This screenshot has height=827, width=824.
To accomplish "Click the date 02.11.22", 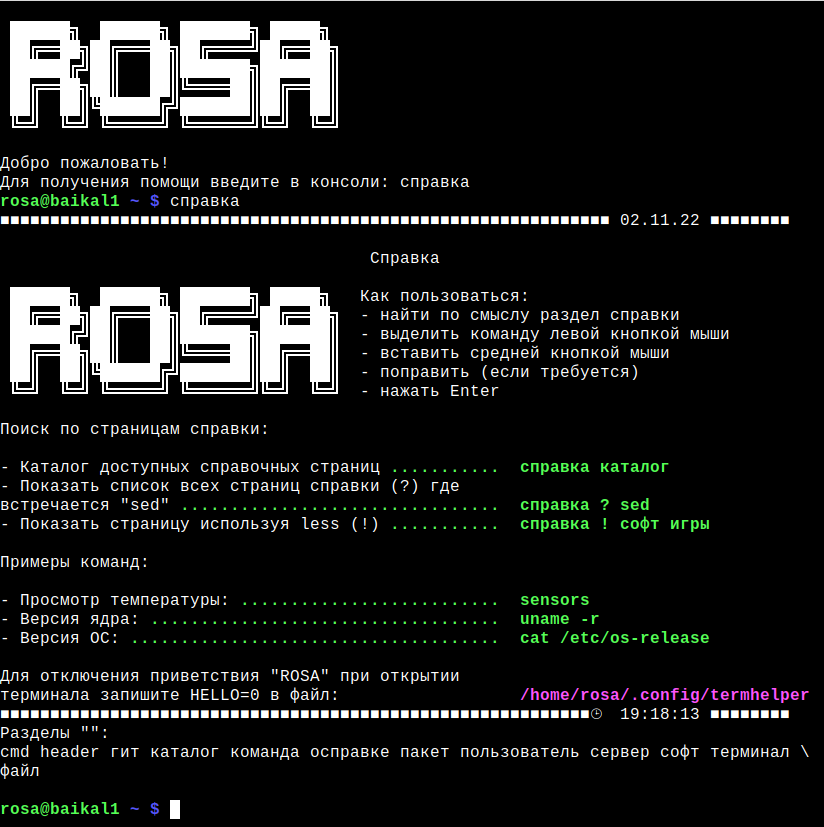I will click(x=659, y=220).
